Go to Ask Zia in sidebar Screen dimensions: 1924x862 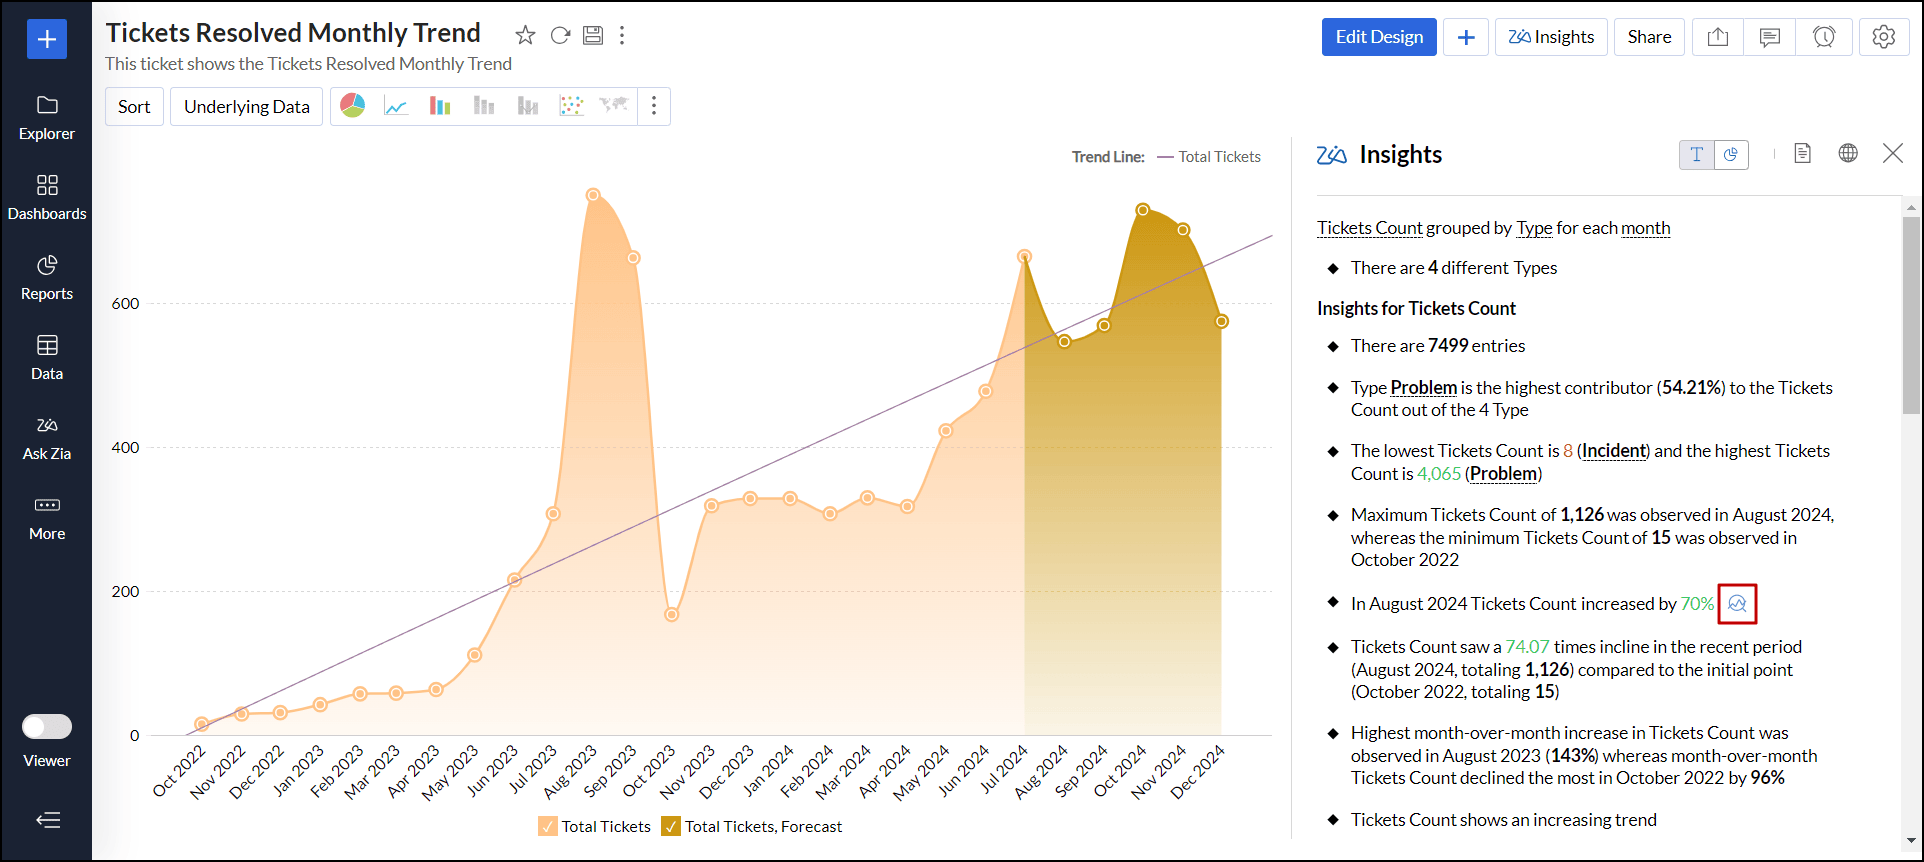[47, 437]
